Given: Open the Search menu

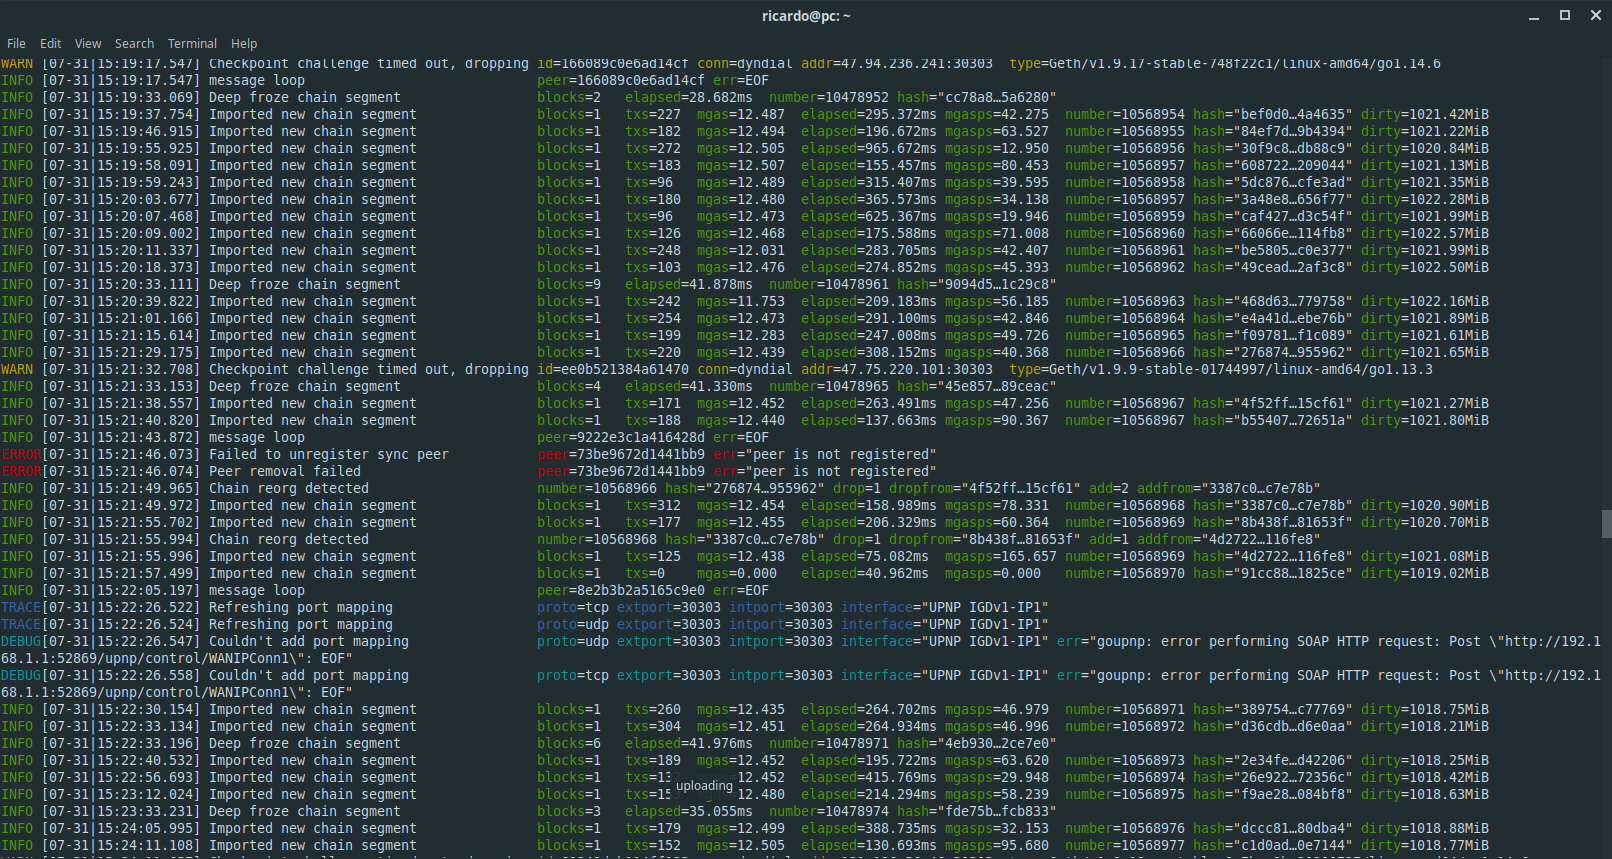Looking at the screenshot, I should click(x=134, y=43).
